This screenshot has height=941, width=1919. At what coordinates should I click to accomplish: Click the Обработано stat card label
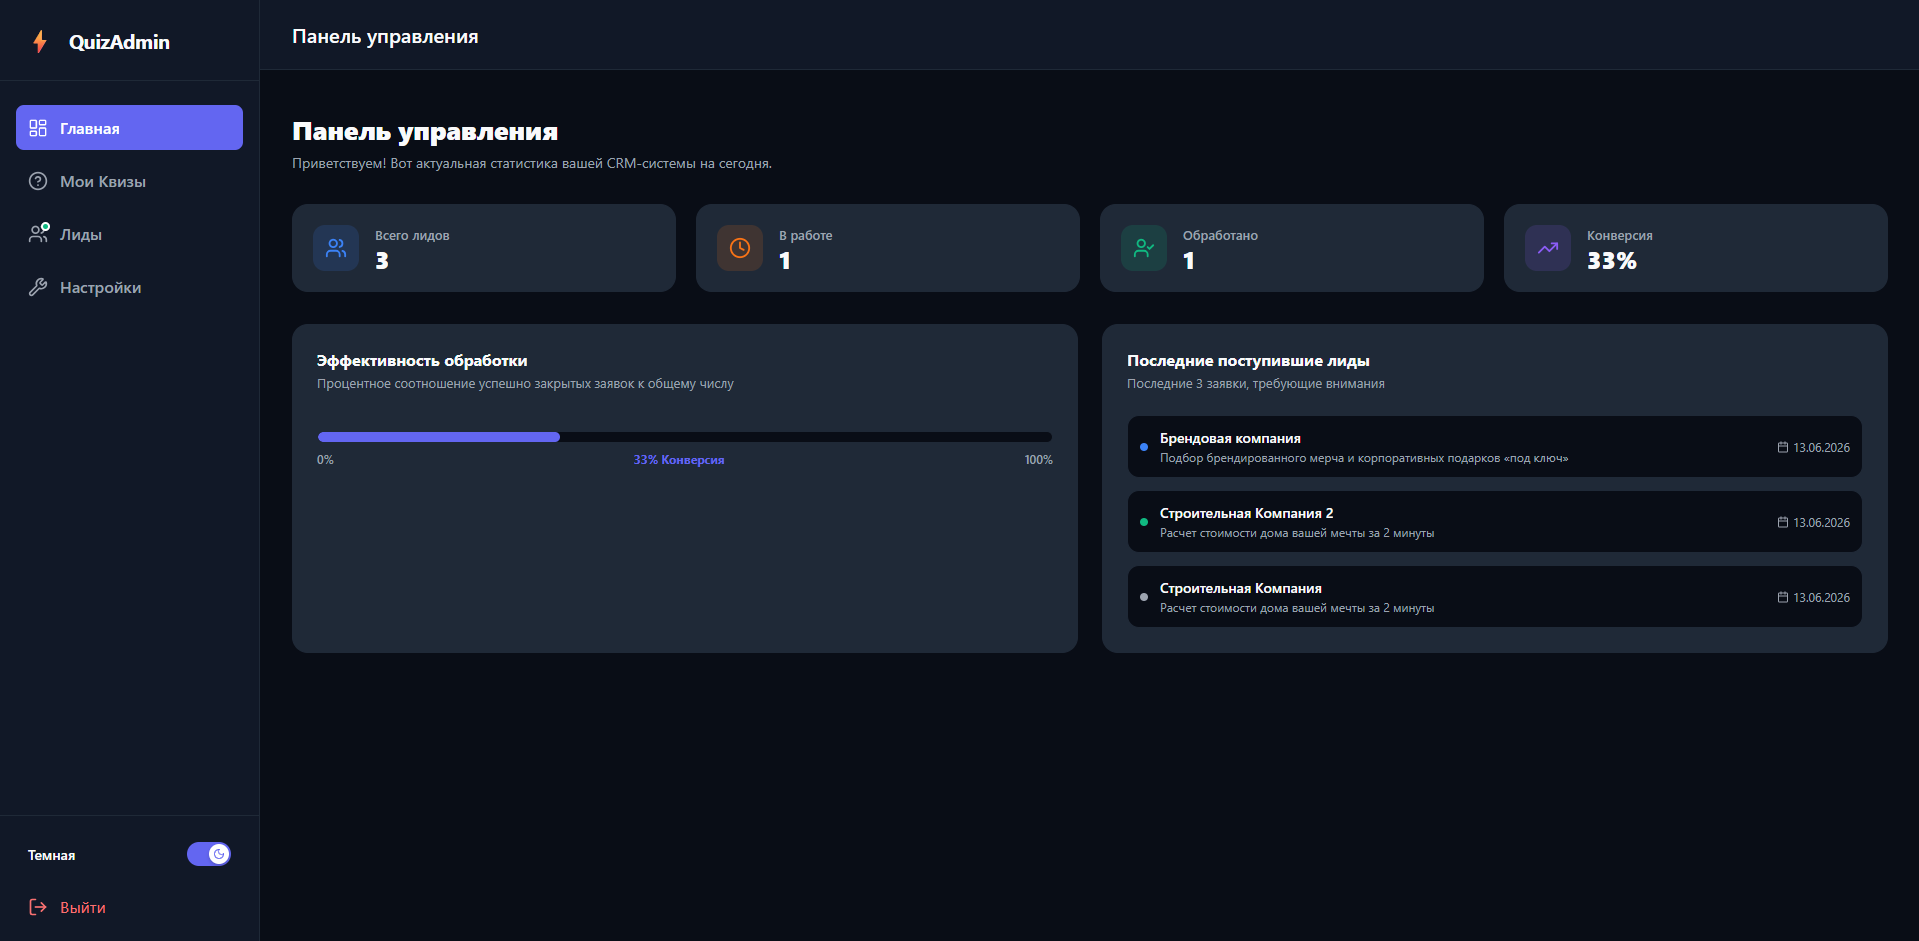[x=1220, y=236]
